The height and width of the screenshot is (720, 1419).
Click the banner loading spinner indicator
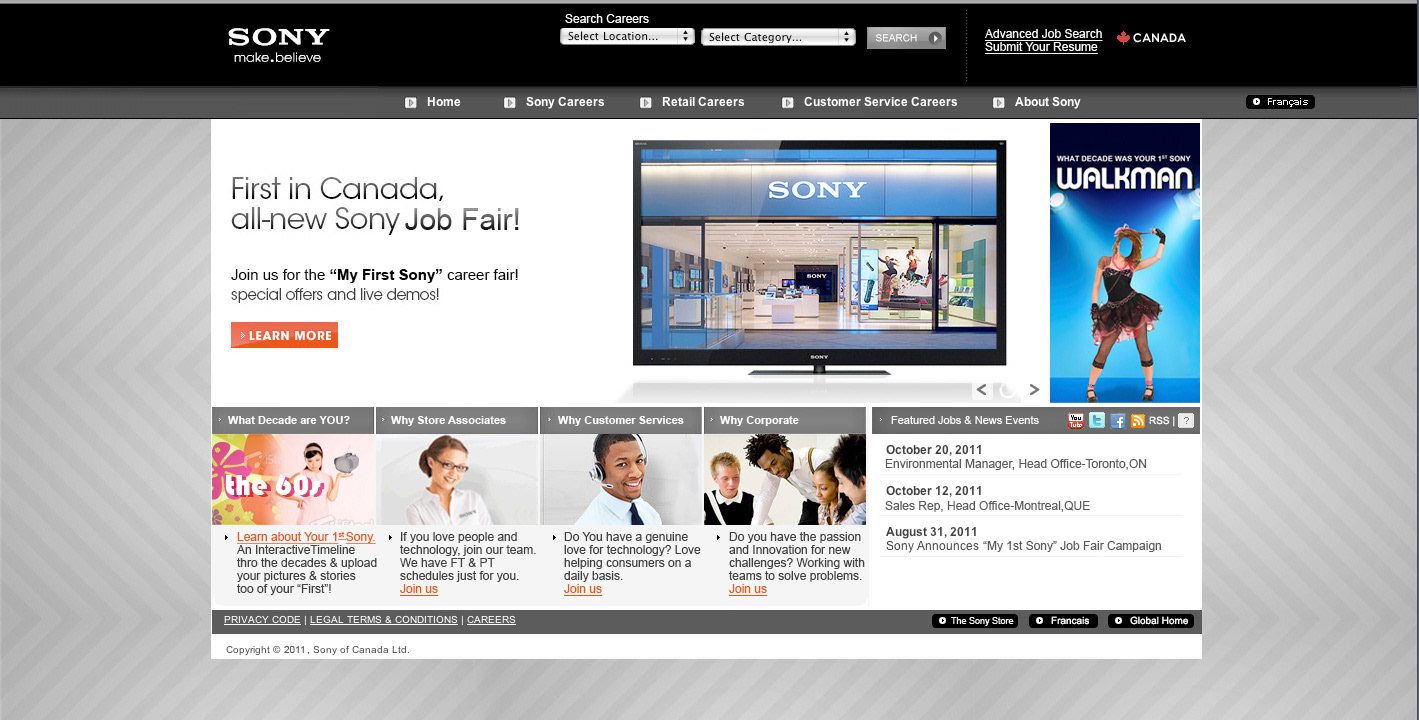coord(1008,390)
